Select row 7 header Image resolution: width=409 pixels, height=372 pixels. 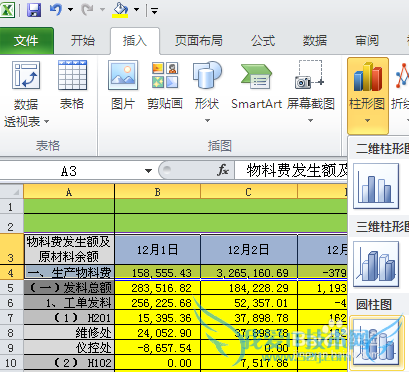coord(12,318)
